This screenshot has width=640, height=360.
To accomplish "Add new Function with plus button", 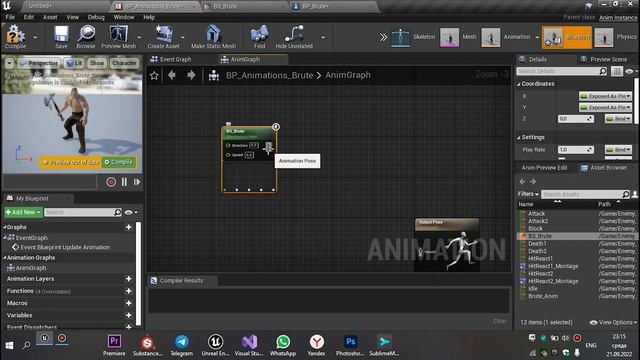I will [129, 291].
